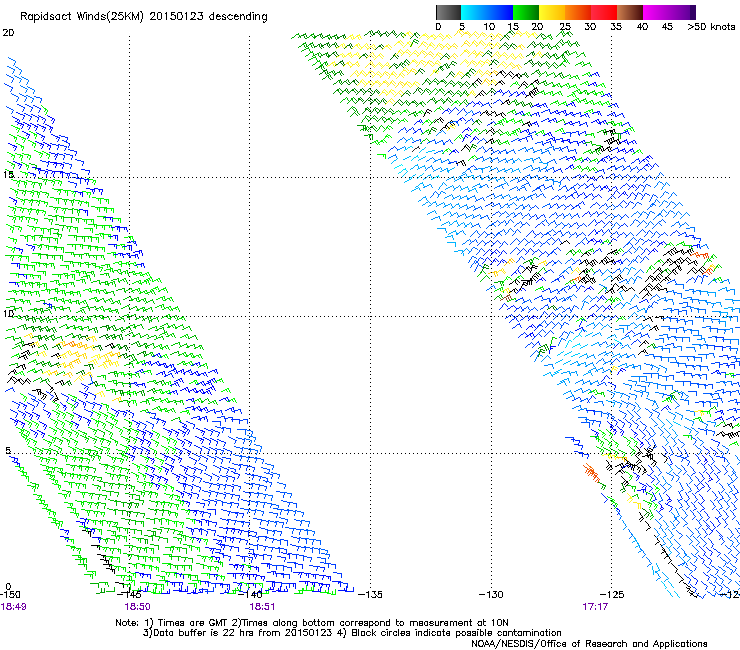Click the yellow 20-25 knots legend segment

click(552, 12)
